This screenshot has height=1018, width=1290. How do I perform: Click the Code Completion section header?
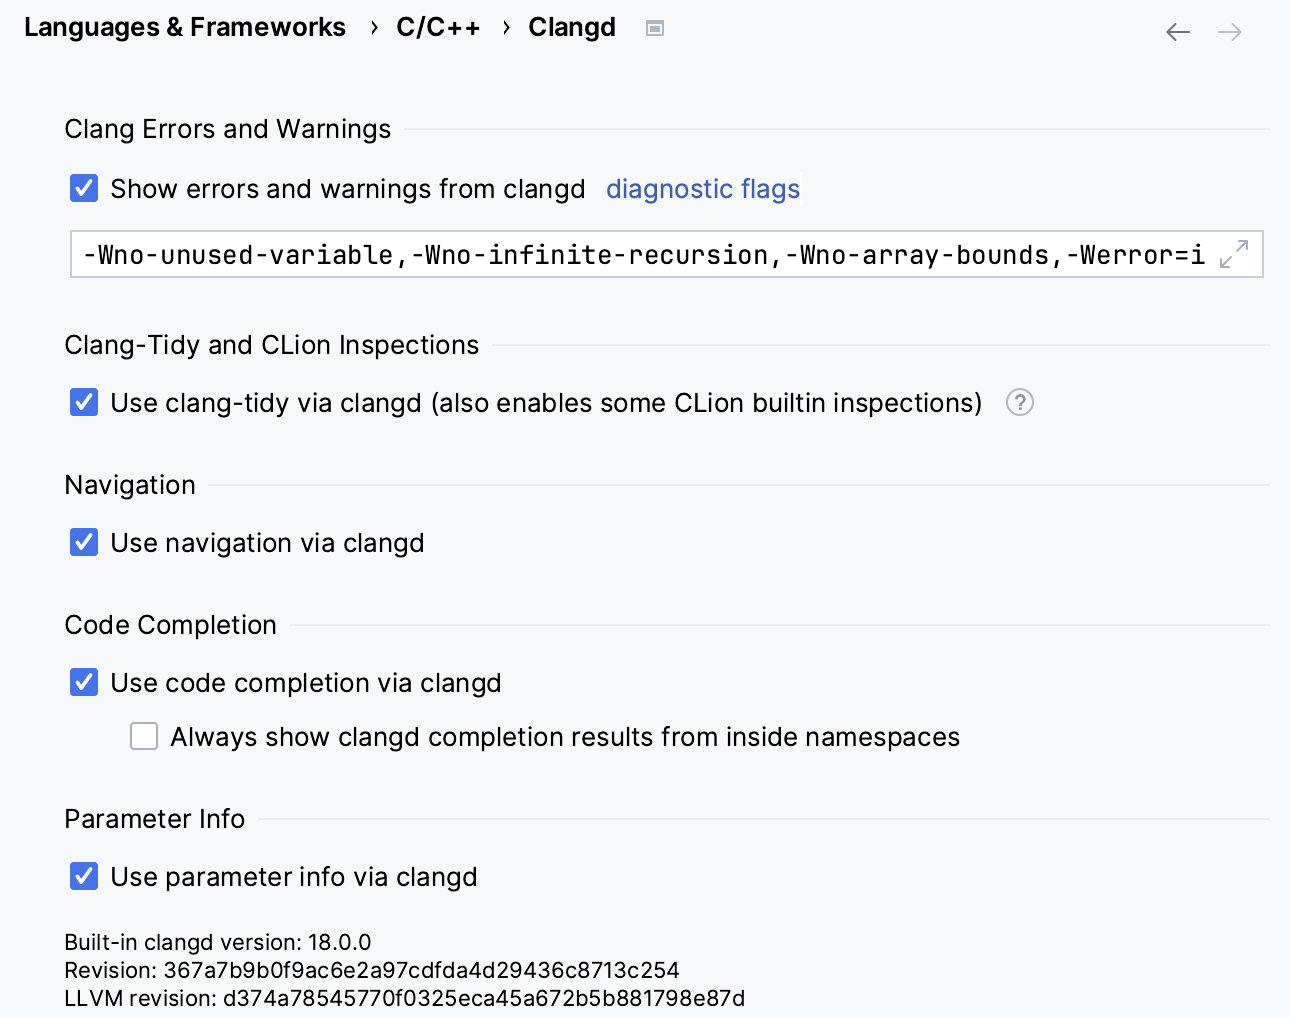pos(170,624)
